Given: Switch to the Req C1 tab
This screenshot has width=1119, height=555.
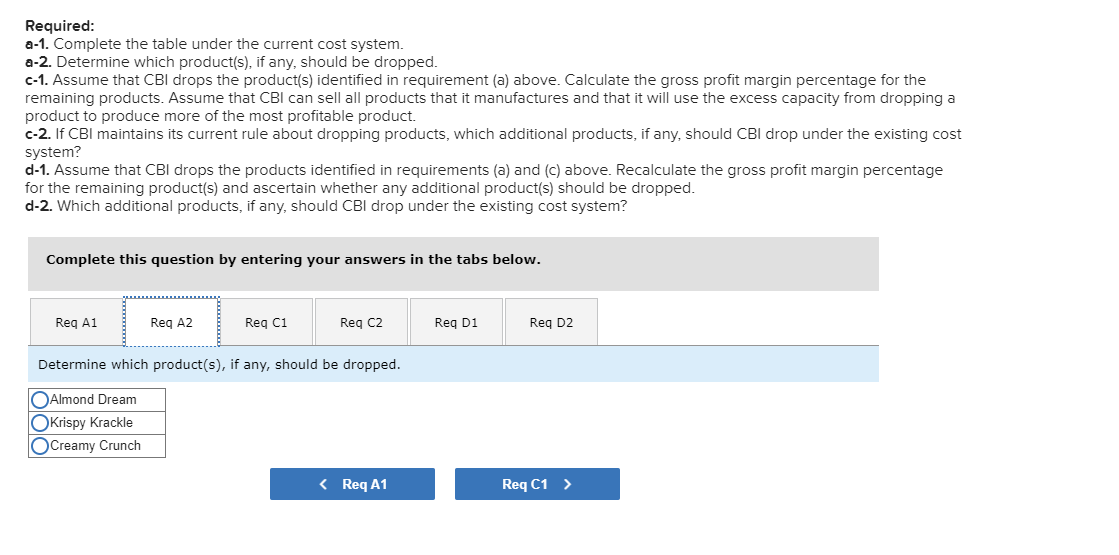Looking at the screenshot, I should [266, 322].
